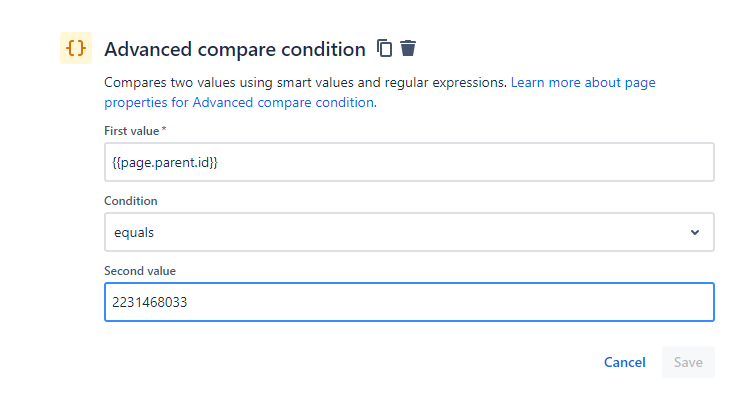The height and width of the screenshot is (393, 750).
Task: Follow 'properties for Advanced compare condition' link
Action: coord(241,103)
